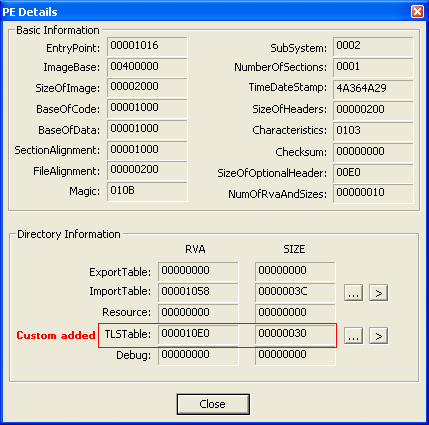Image resolution: width=429 pixels, height=425 pixels.
Task: Select the EntryPoint value field
Action: [147, 47]
